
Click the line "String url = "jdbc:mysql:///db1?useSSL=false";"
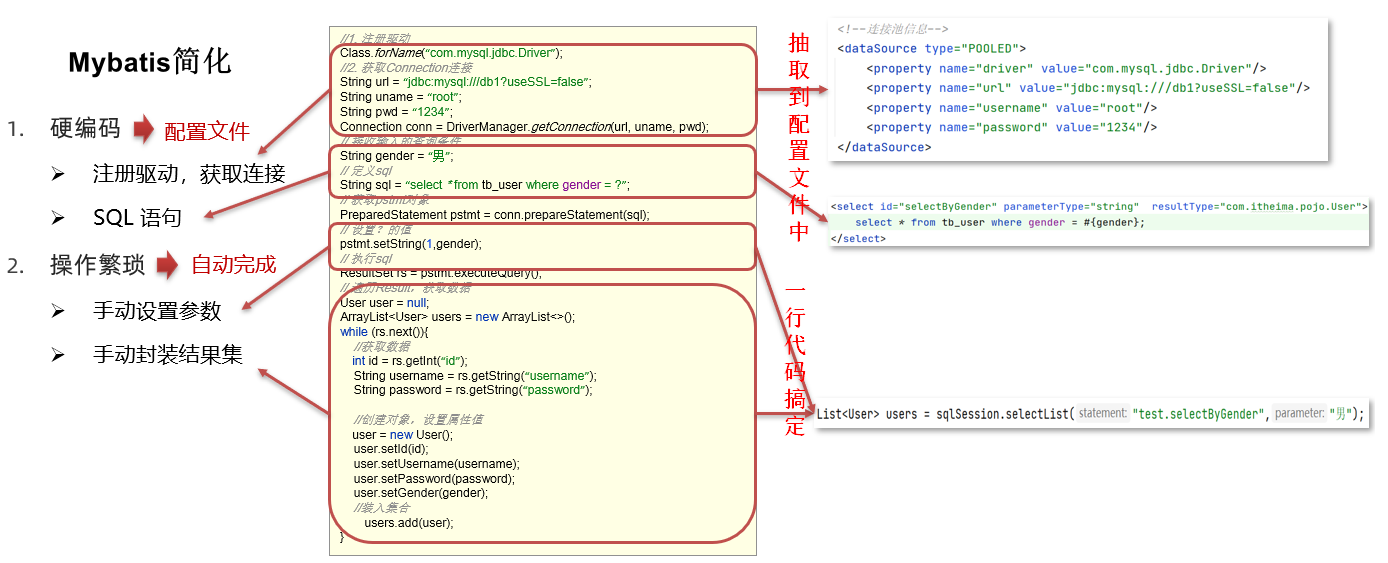pos(465,82)
